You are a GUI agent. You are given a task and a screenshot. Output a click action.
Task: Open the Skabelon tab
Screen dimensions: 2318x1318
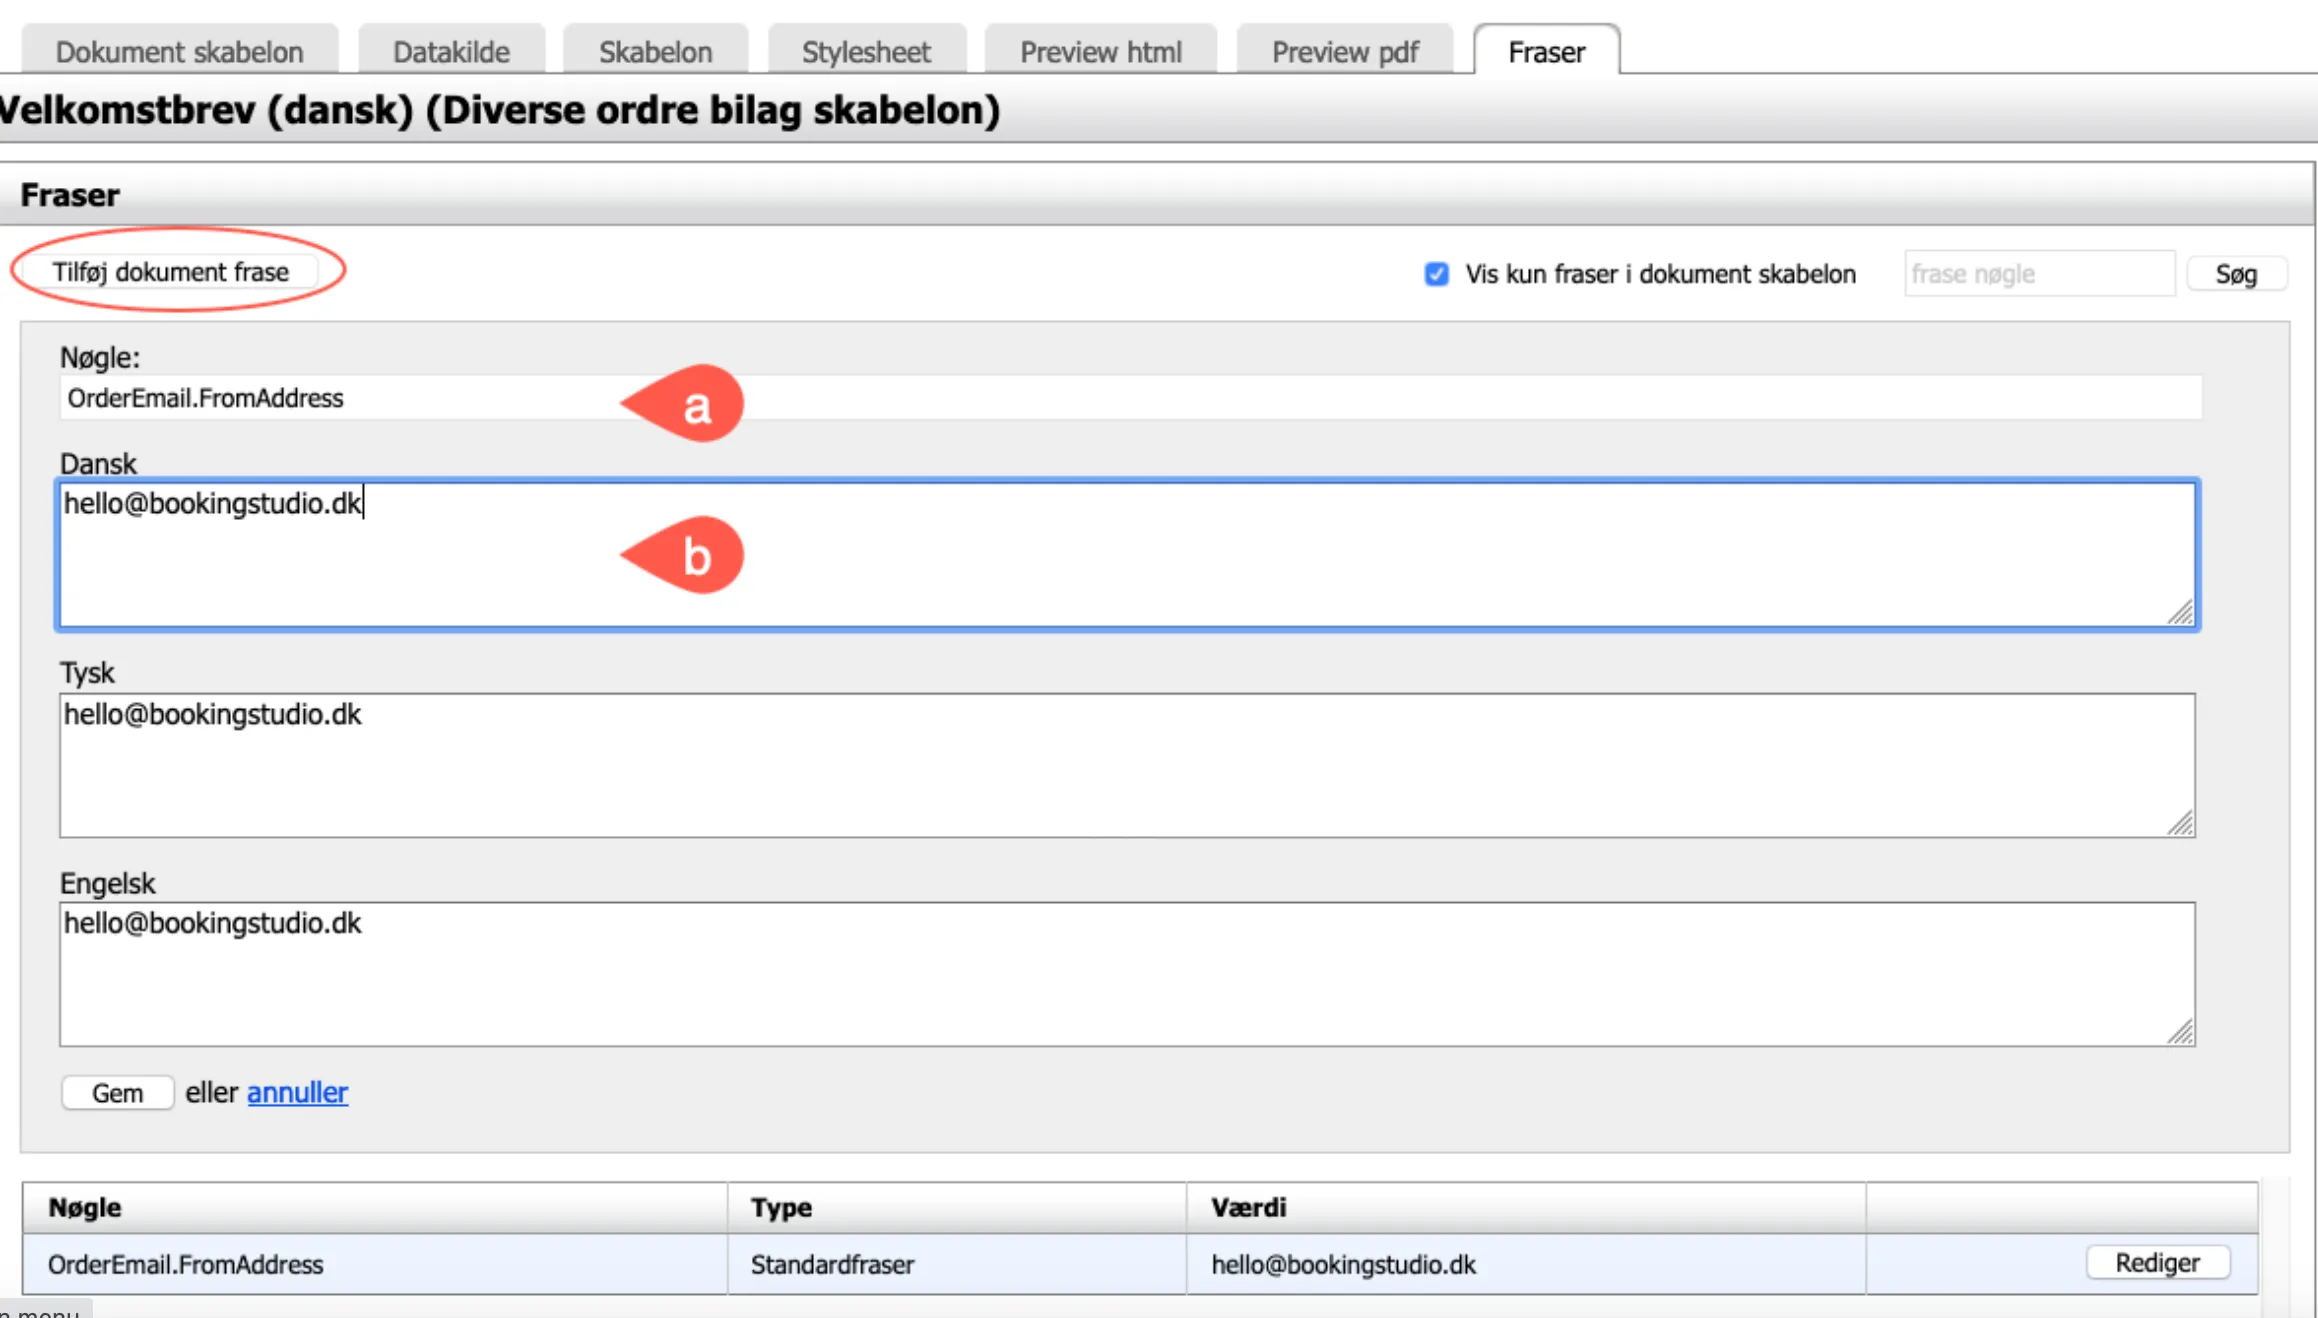pos(655,52)
